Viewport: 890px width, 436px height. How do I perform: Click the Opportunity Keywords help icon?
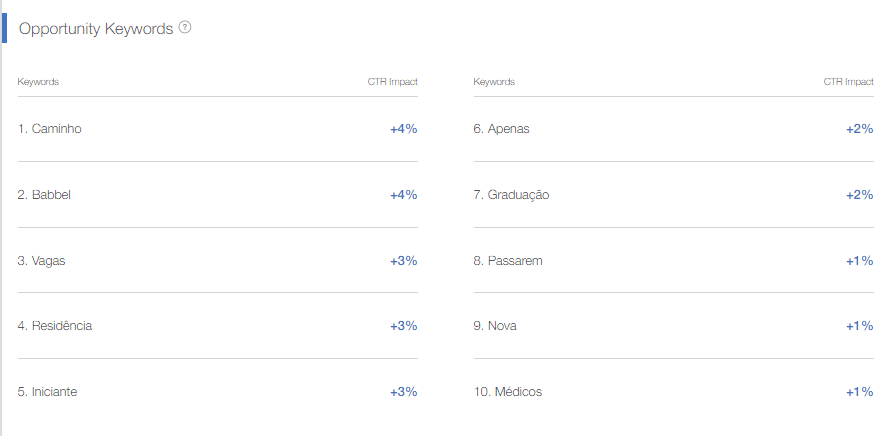click(x=184, y=27)
